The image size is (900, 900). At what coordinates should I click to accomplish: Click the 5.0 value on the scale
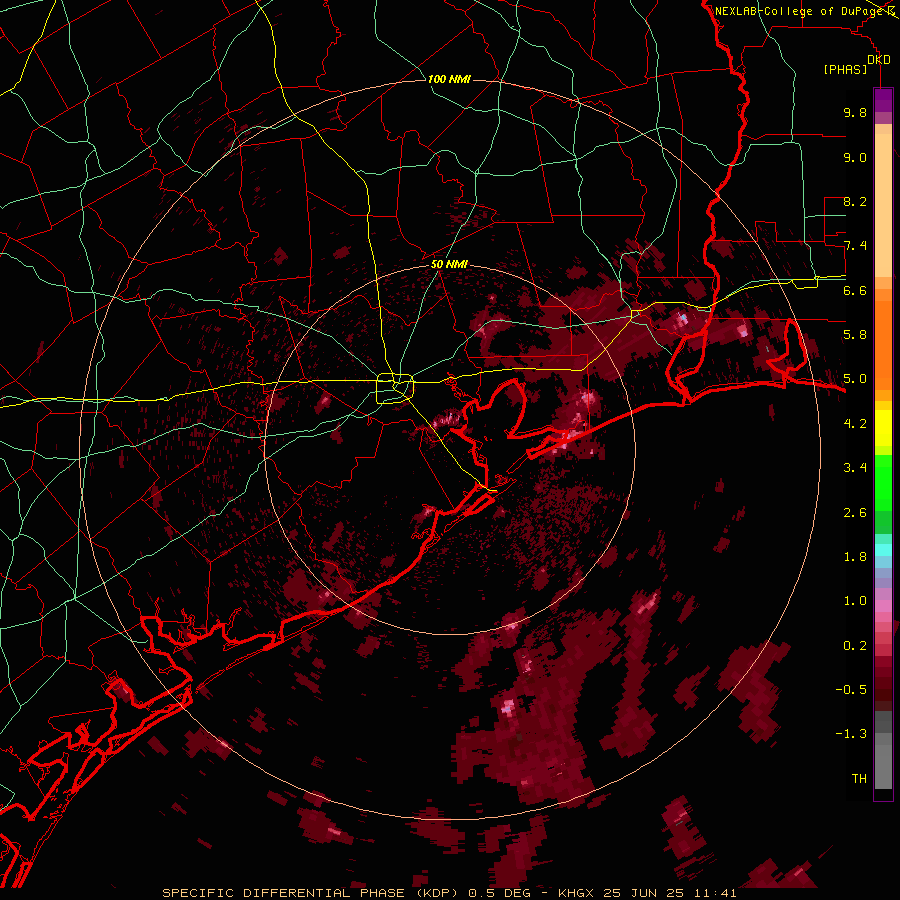point(855,379)
